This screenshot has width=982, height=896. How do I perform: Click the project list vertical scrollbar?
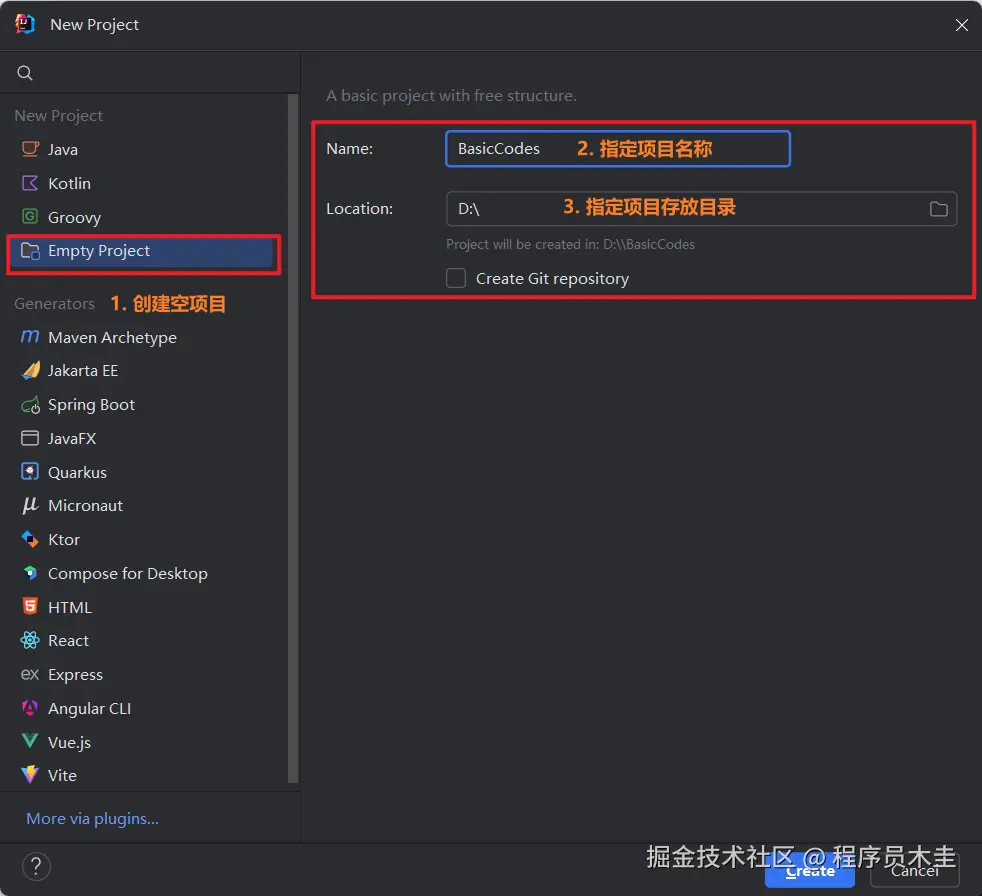(292, 438)
